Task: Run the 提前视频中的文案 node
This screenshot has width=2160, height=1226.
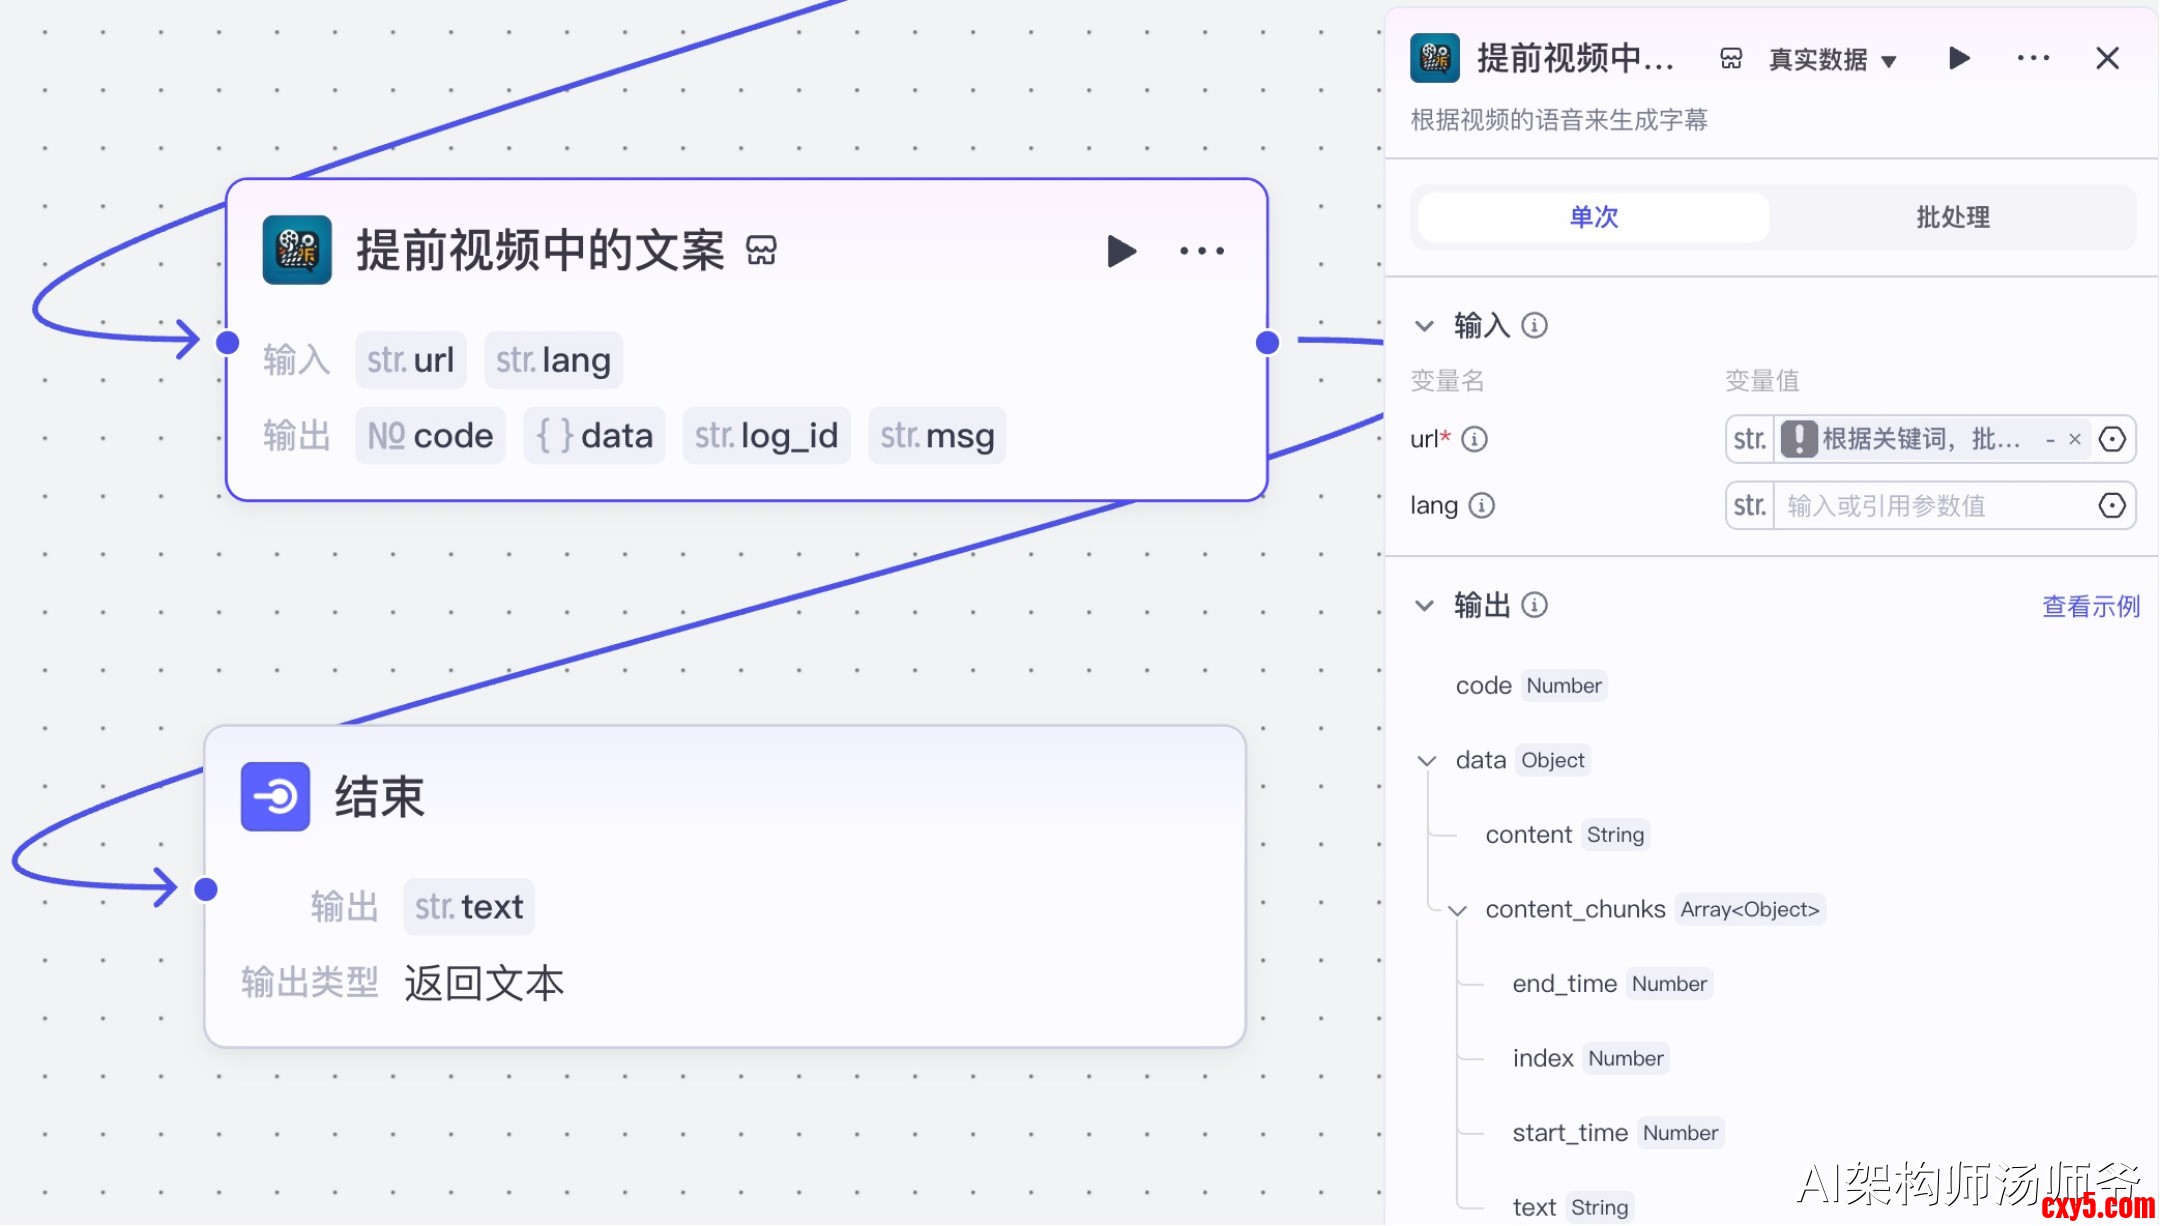Action: coord(1121,251)
